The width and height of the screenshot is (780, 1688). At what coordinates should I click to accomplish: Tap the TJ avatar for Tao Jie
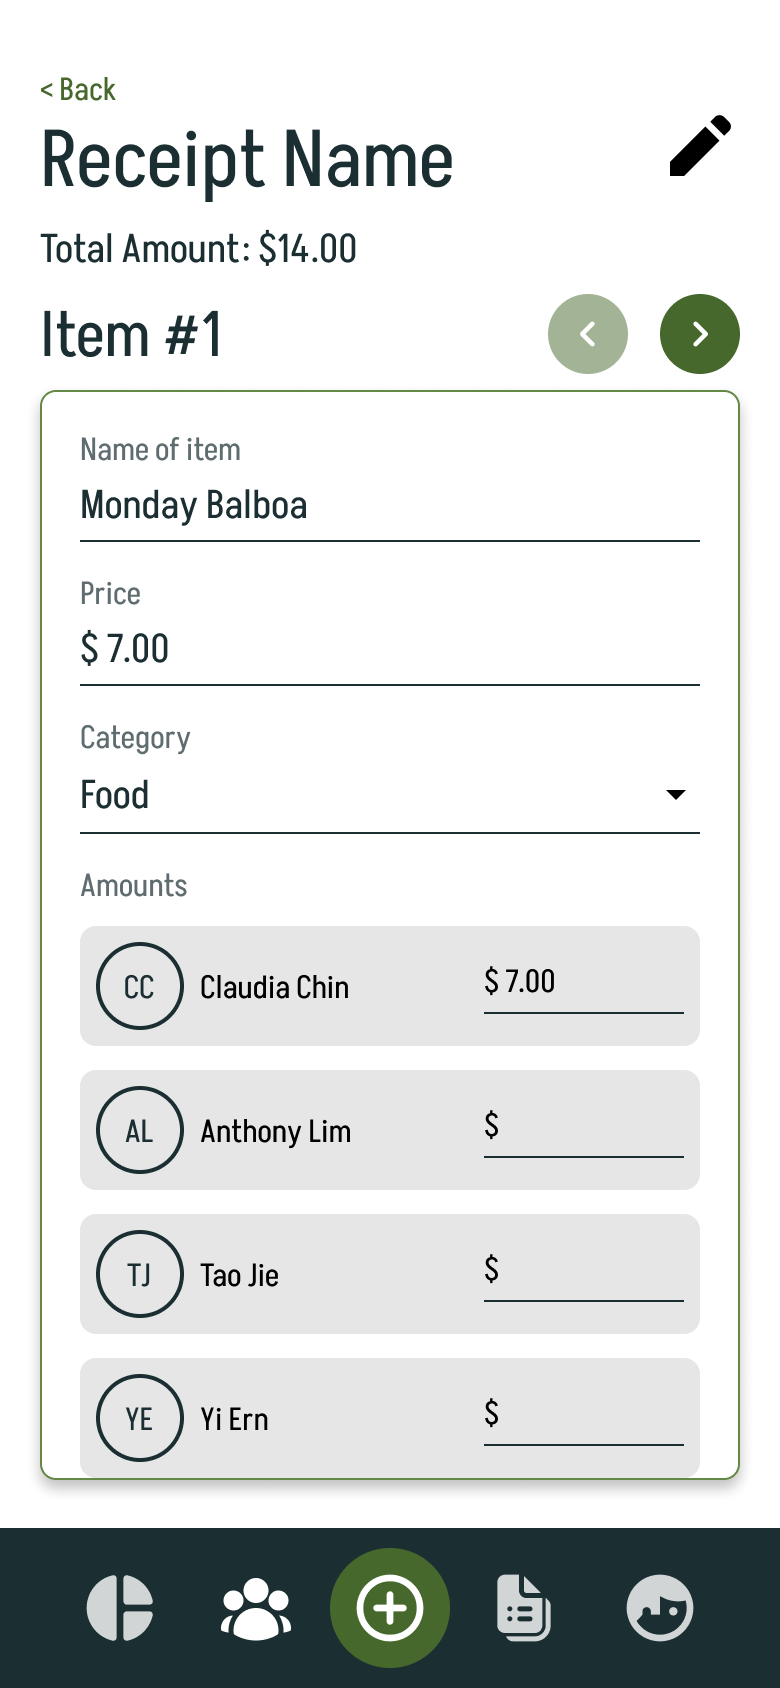(x=140, y=1274)
